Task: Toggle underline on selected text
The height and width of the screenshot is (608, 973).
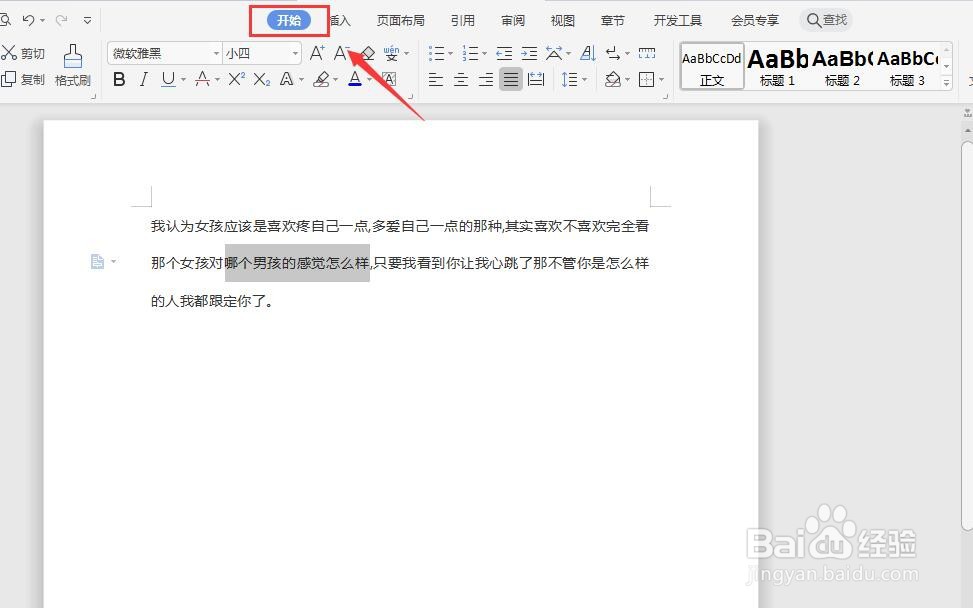Action: point(168,79)
